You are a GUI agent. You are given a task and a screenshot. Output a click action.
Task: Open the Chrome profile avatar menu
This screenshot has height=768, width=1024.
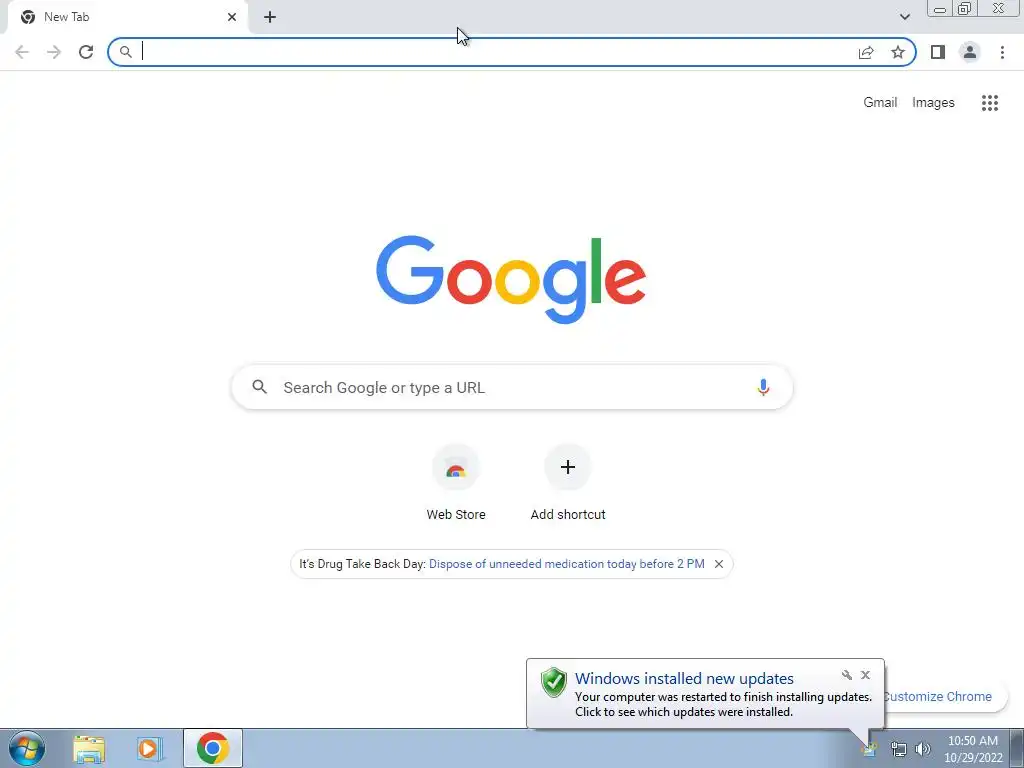point(970,52)
